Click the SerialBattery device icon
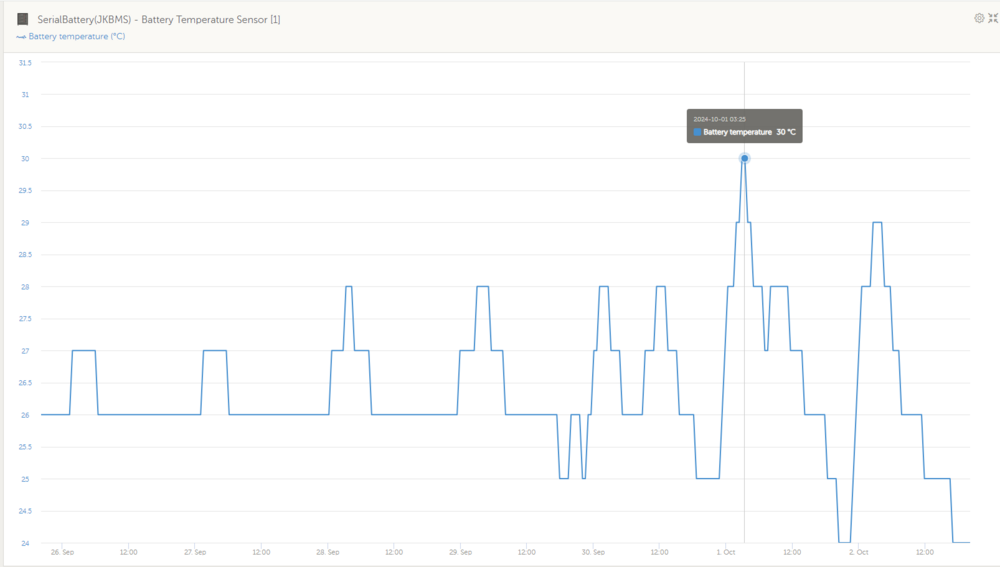This screenshot has width=1000, height=567. click(23, 19)
